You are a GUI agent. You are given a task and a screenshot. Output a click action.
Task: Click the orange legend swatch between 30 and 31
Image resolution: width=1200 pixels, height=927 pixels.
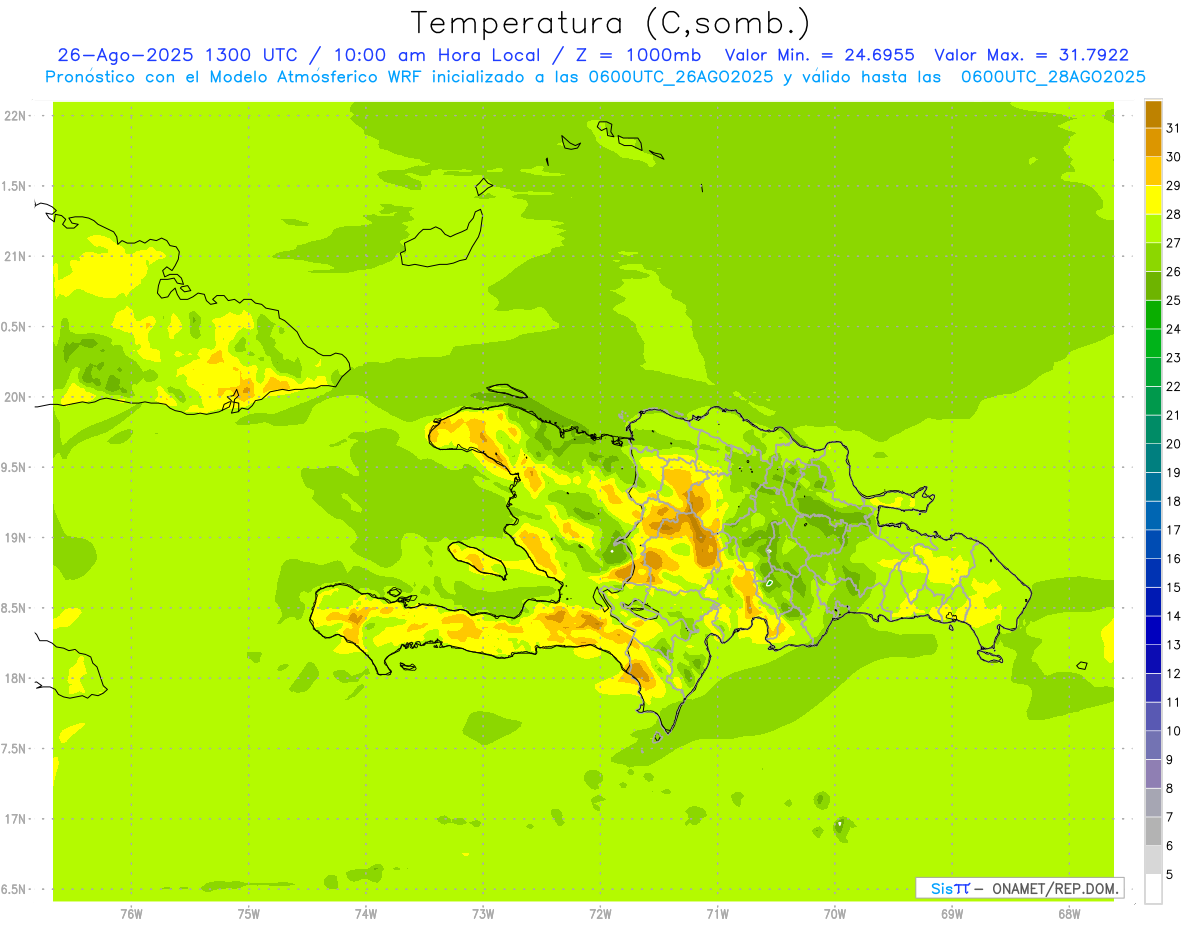pos(1153,142)
